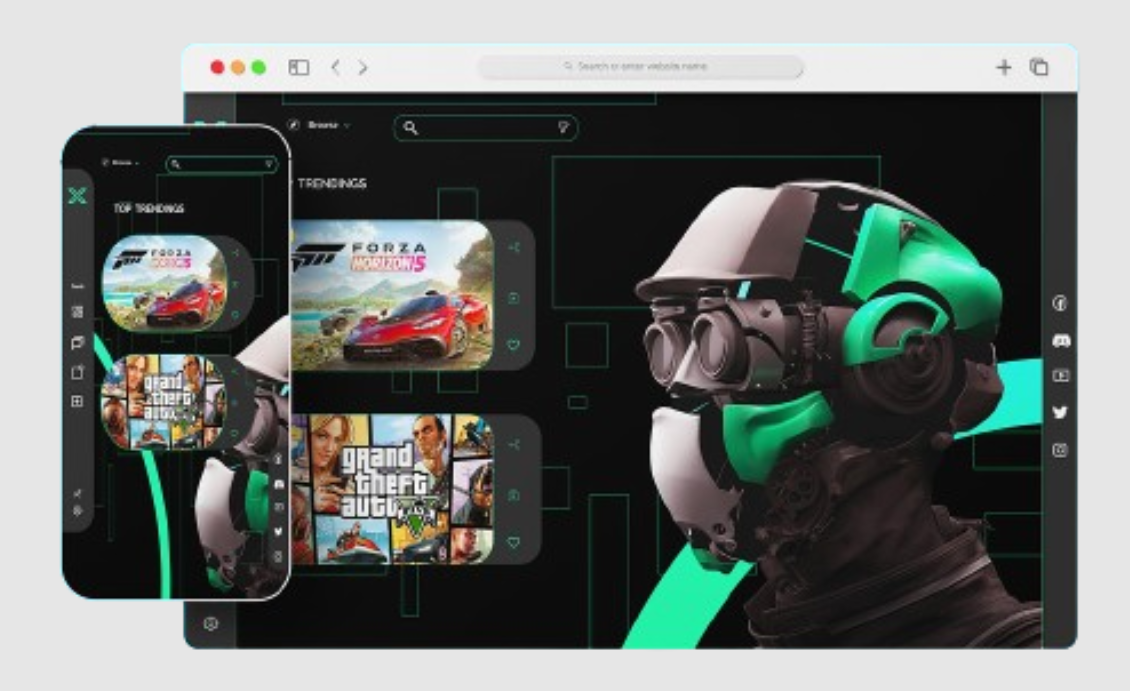Screen dimensions: 1130x691
Task: Share the Grand Theft Auto V card
Action: (x=515, y=443)
